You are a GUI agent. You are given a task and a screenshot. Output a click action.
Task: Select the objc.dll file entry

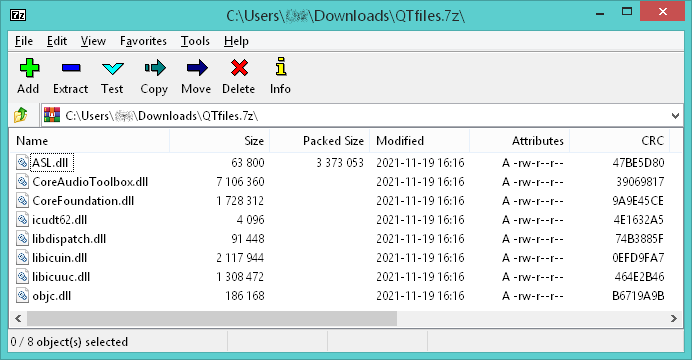51,296
